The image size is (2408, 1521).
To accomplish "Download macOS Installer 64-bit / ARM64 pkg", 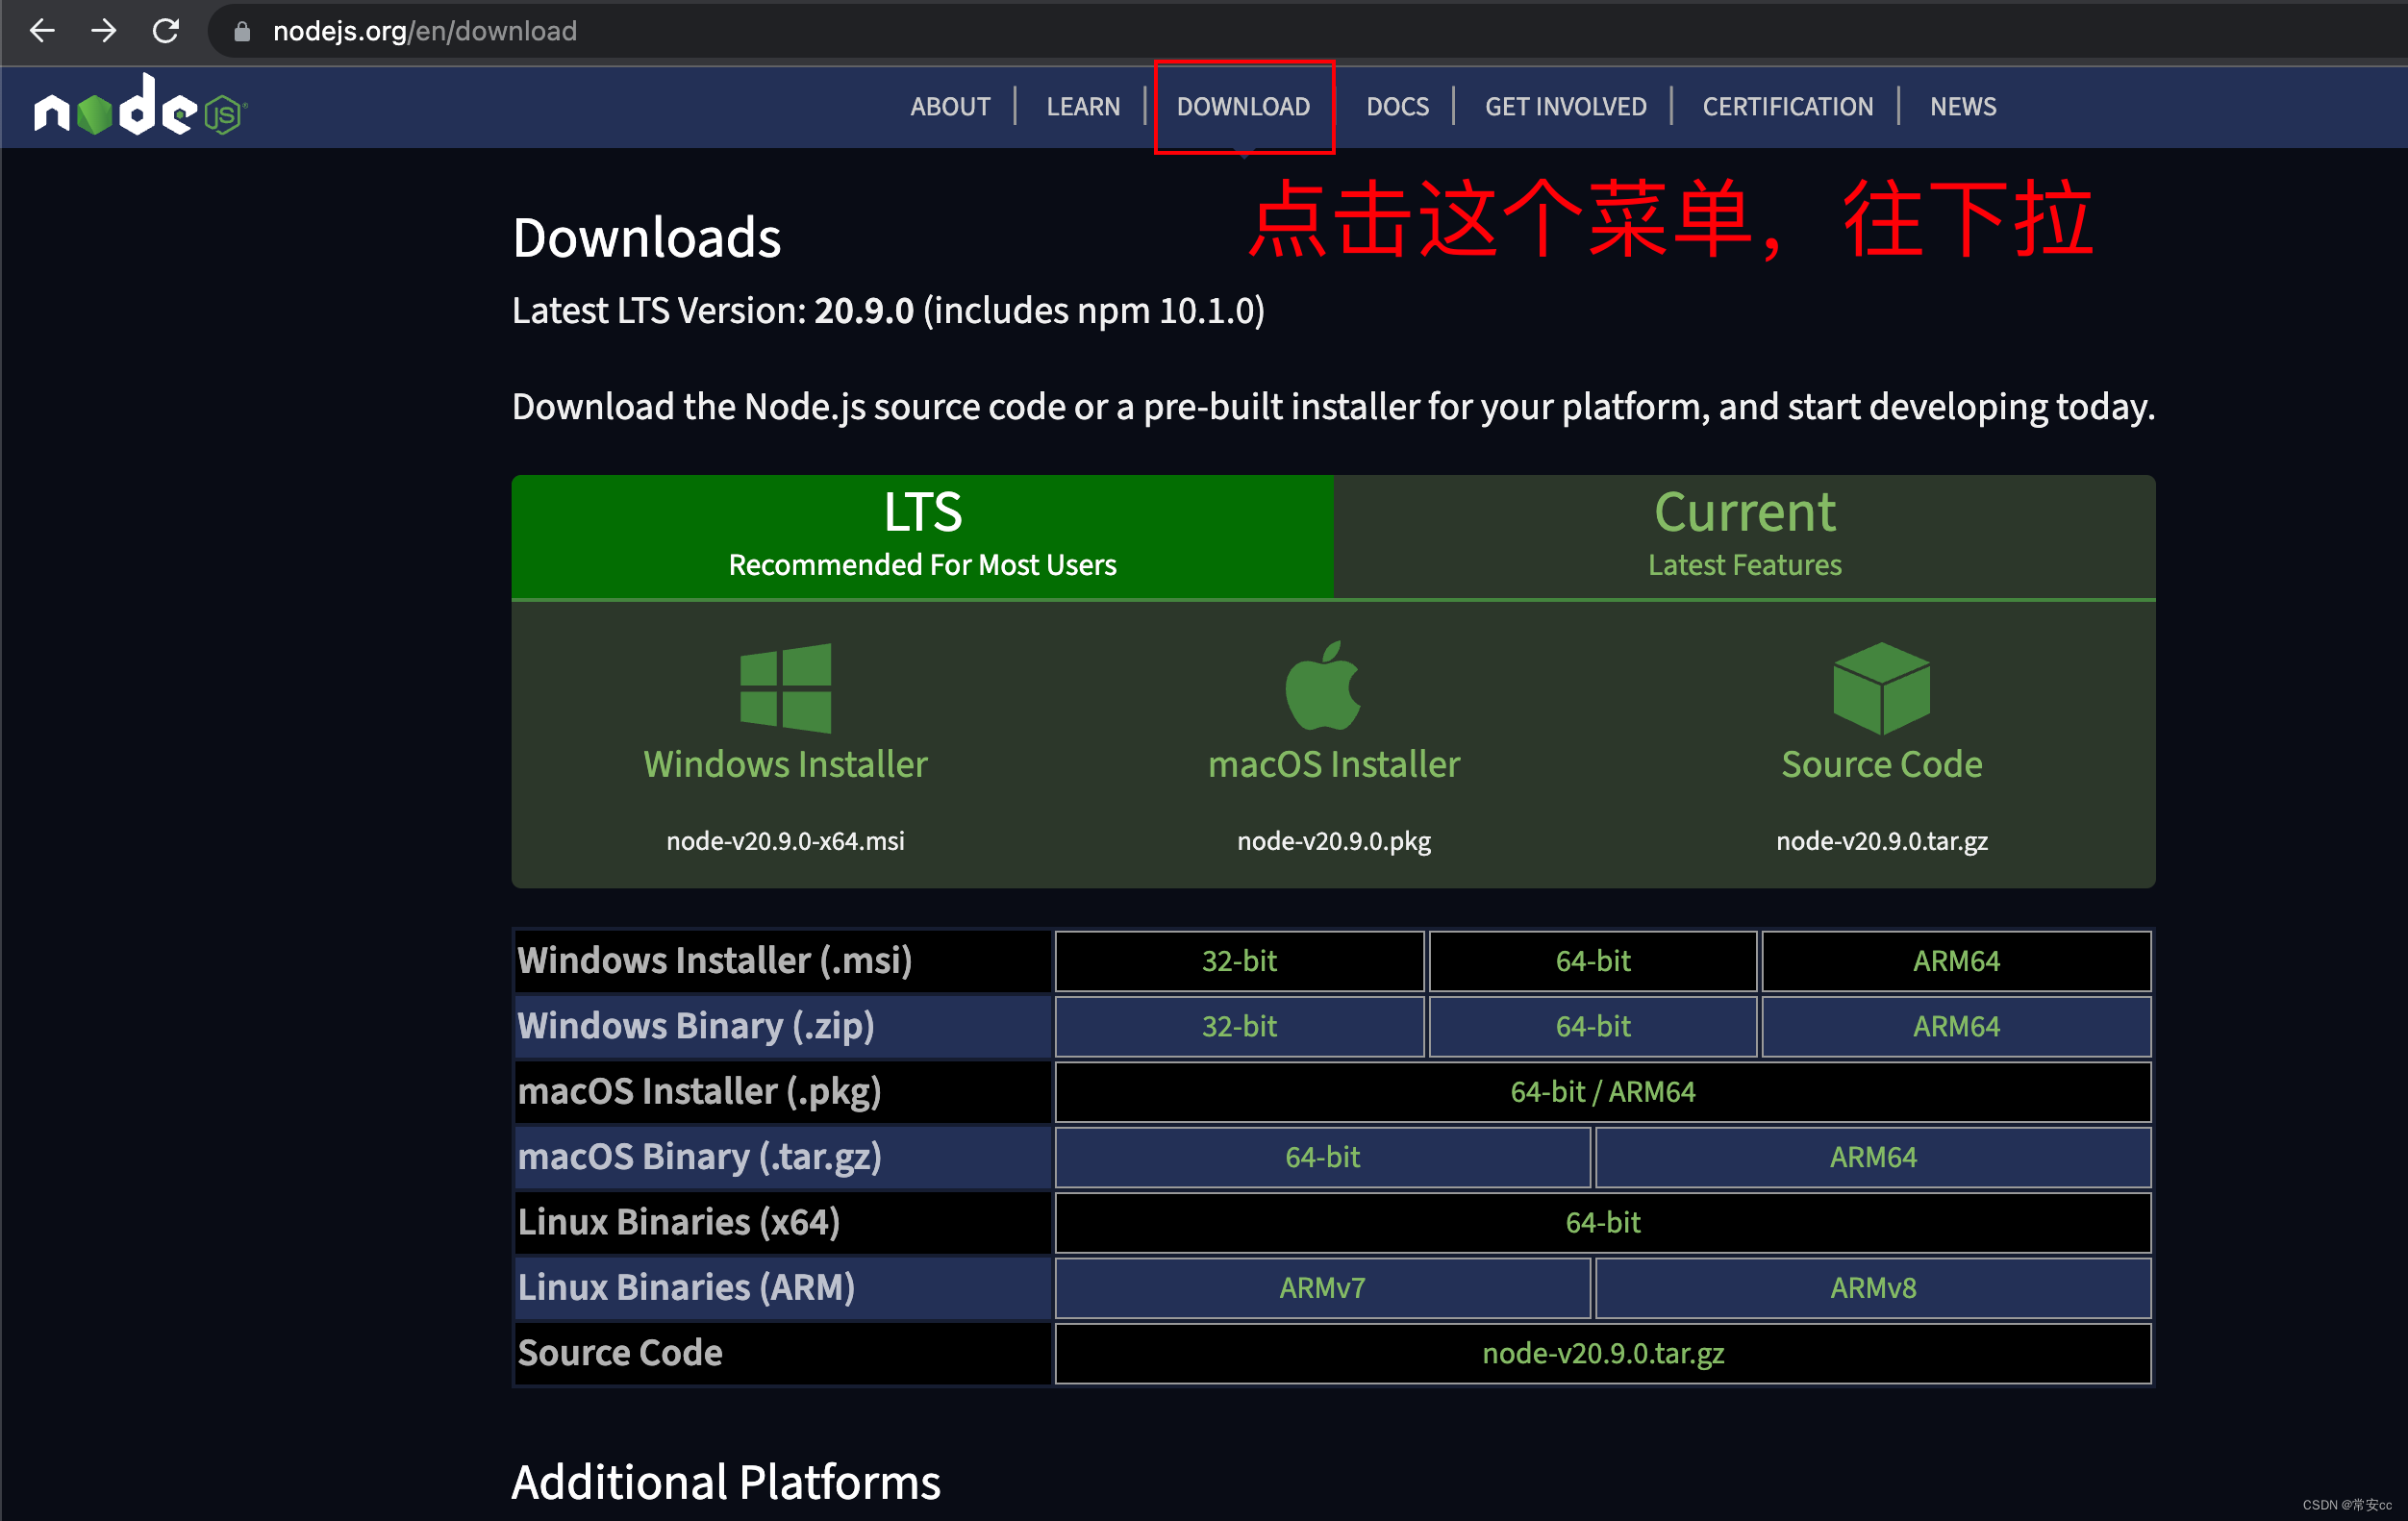I will [1602, 1092].
